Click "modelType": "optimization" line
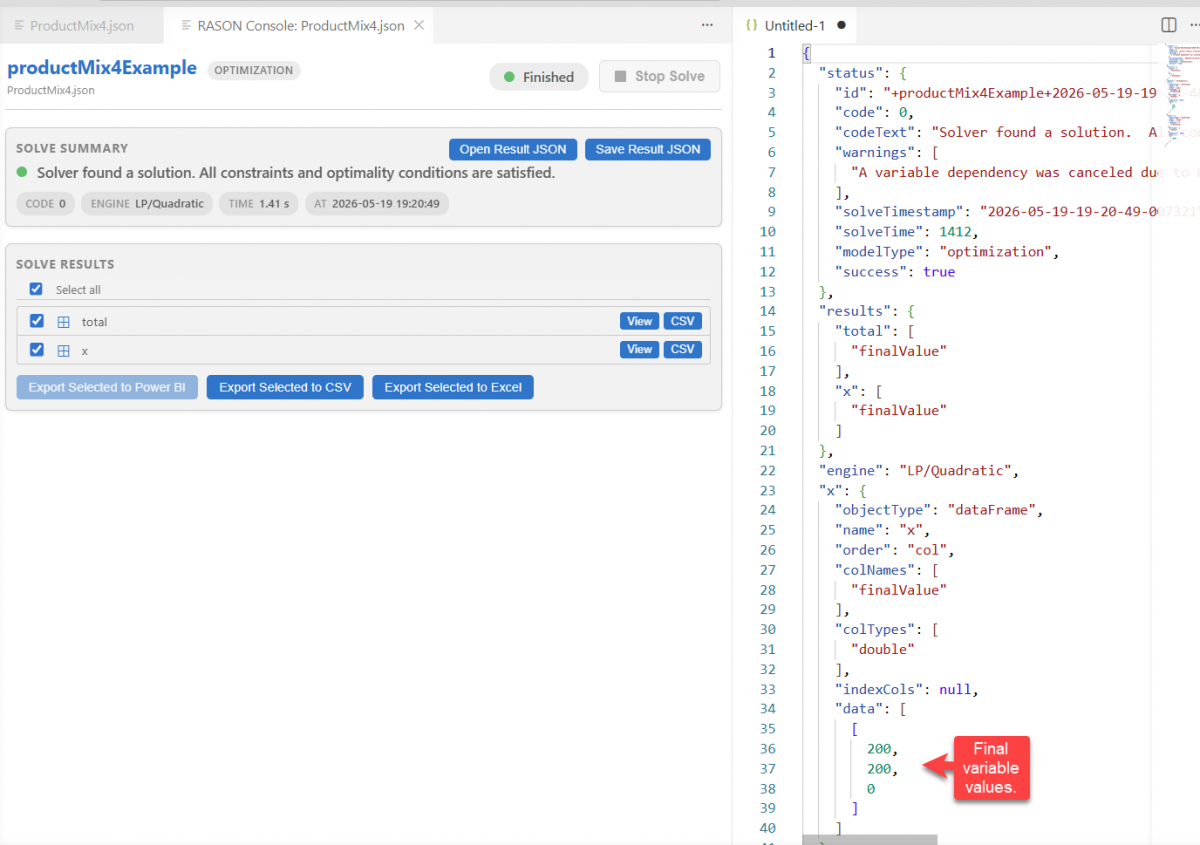This screenshot has height=845, width=1200. 947,251
